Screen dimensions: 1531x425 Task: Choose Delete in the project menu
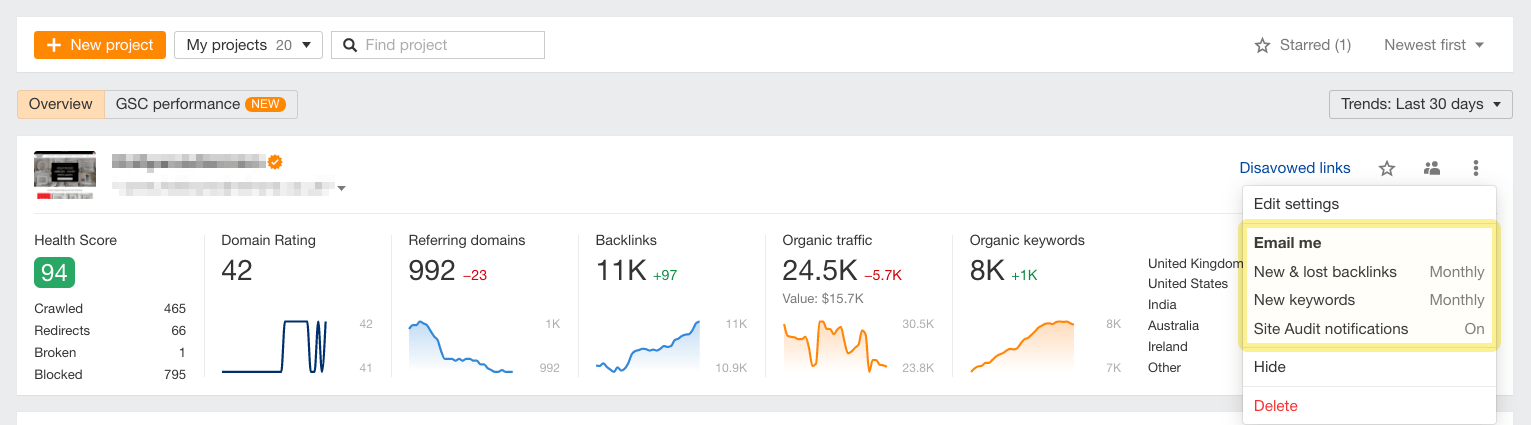[1275, 406]
